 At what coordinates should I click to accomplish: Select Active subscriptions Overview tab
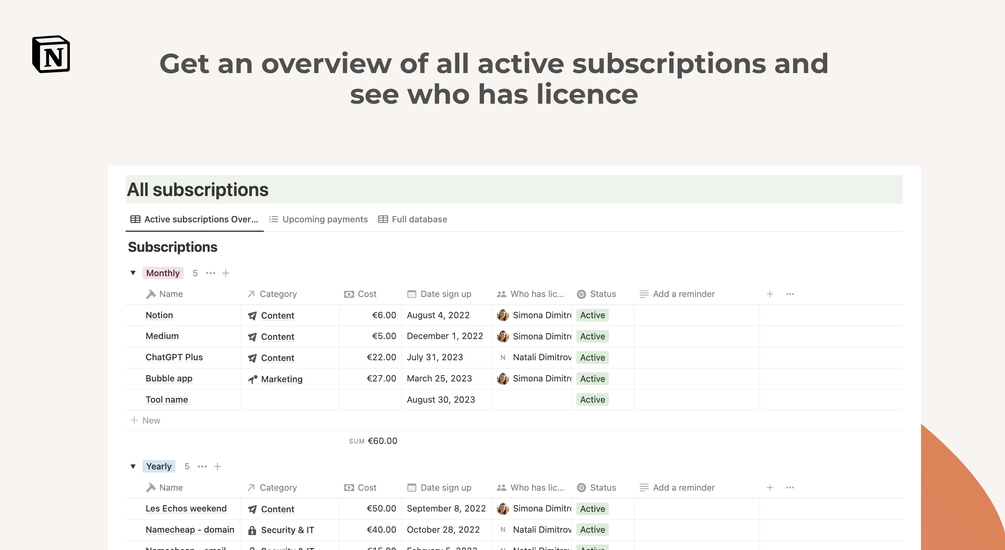tap(194, 219)
